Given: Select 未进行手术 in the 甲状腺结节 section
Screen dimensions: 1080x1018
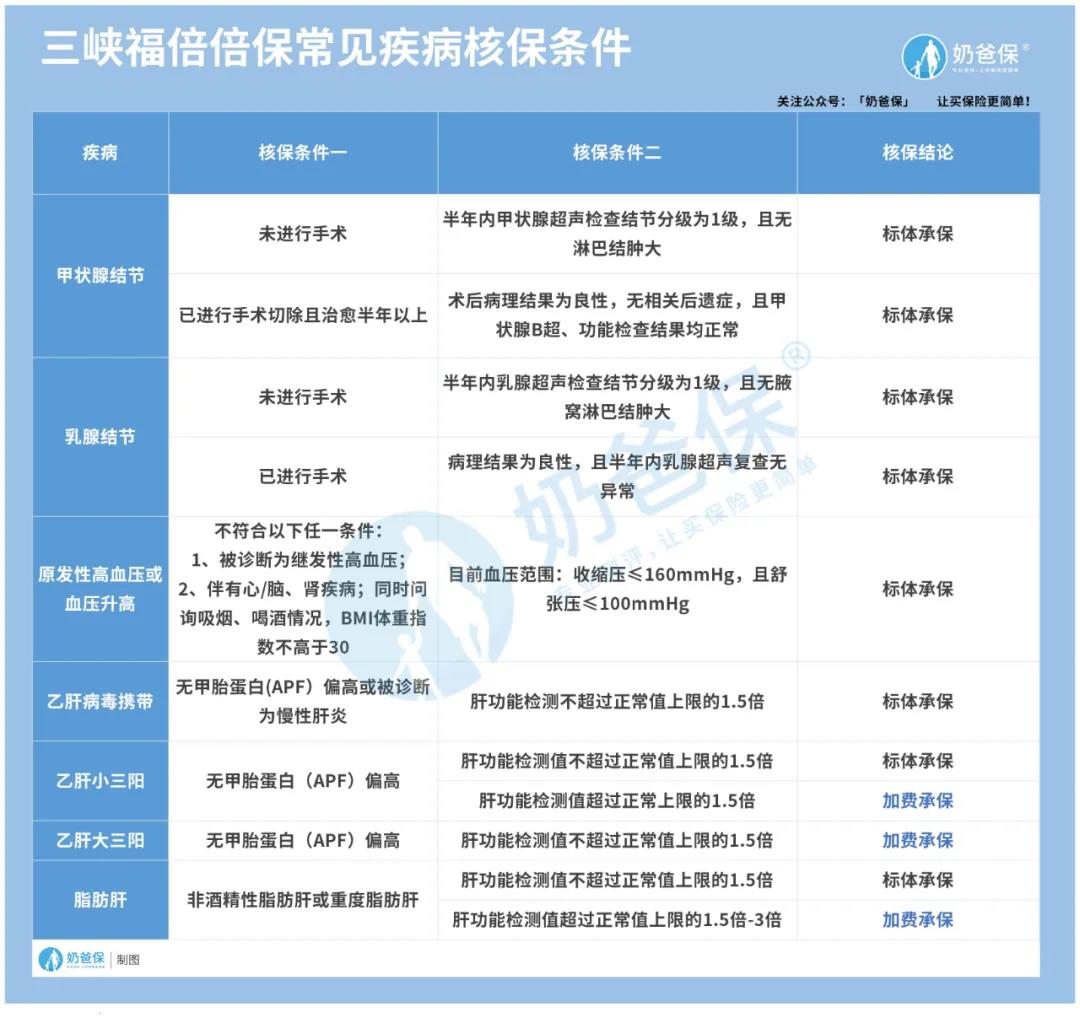Looking at the screenshot, I should click(x=303, y=233).
